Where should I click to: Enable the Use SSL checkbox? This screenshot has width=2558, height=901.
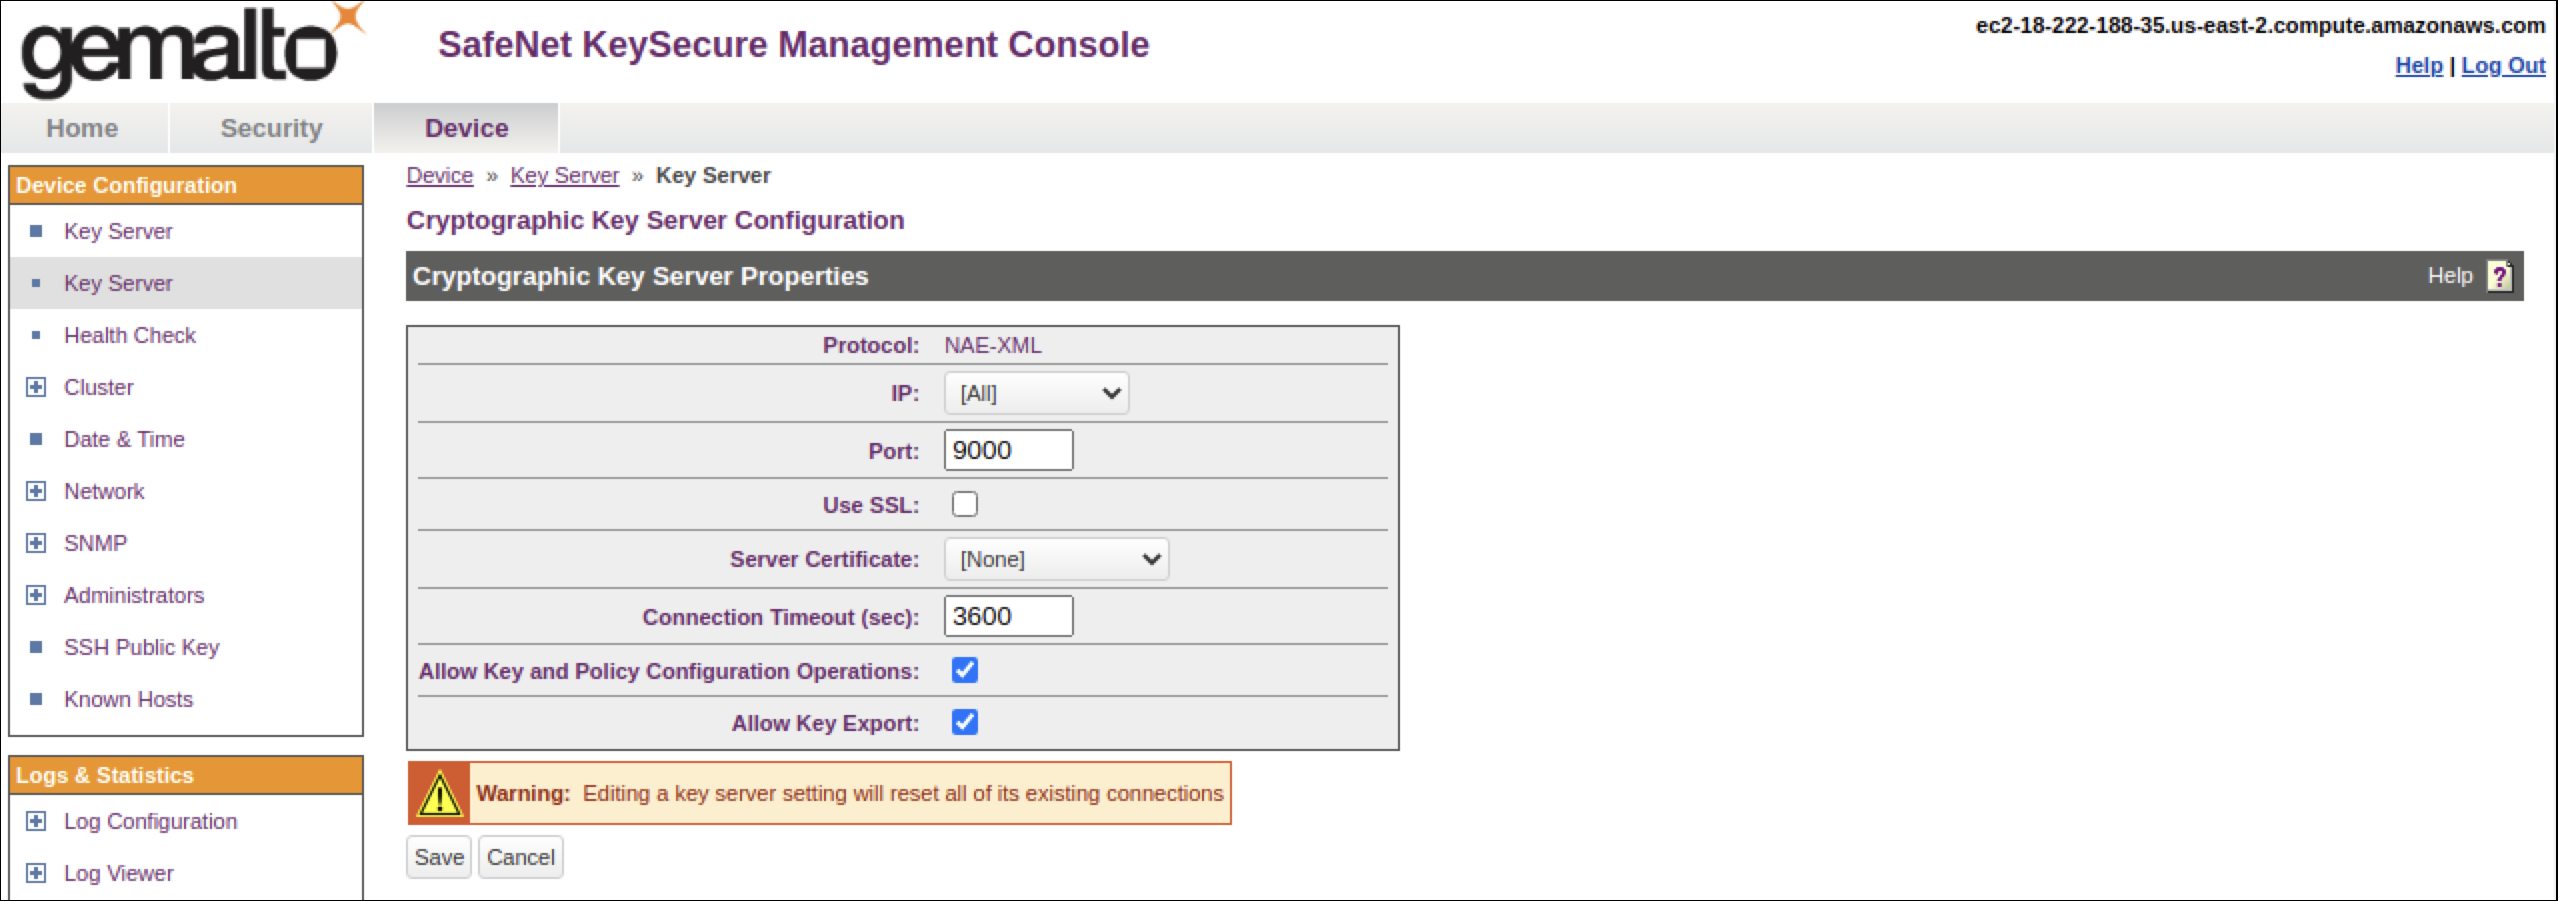[964, 505]
